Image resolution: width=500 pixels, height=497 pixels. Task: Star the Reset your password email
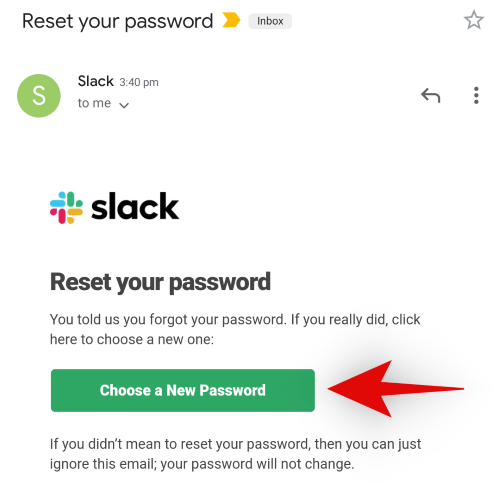click(474, 20)
